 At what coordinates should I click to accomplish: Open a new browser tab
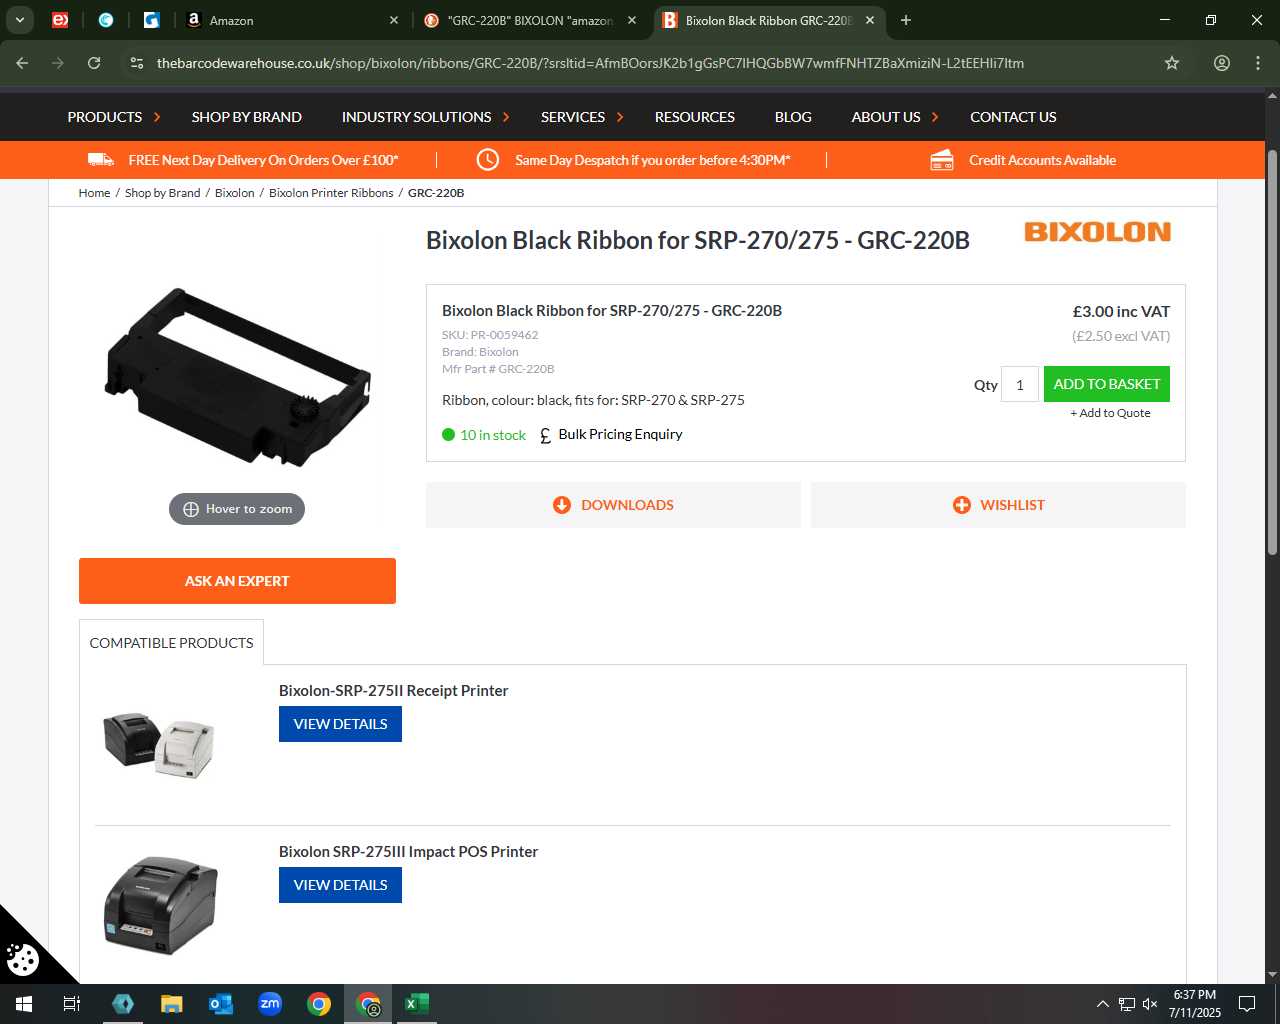906,20
